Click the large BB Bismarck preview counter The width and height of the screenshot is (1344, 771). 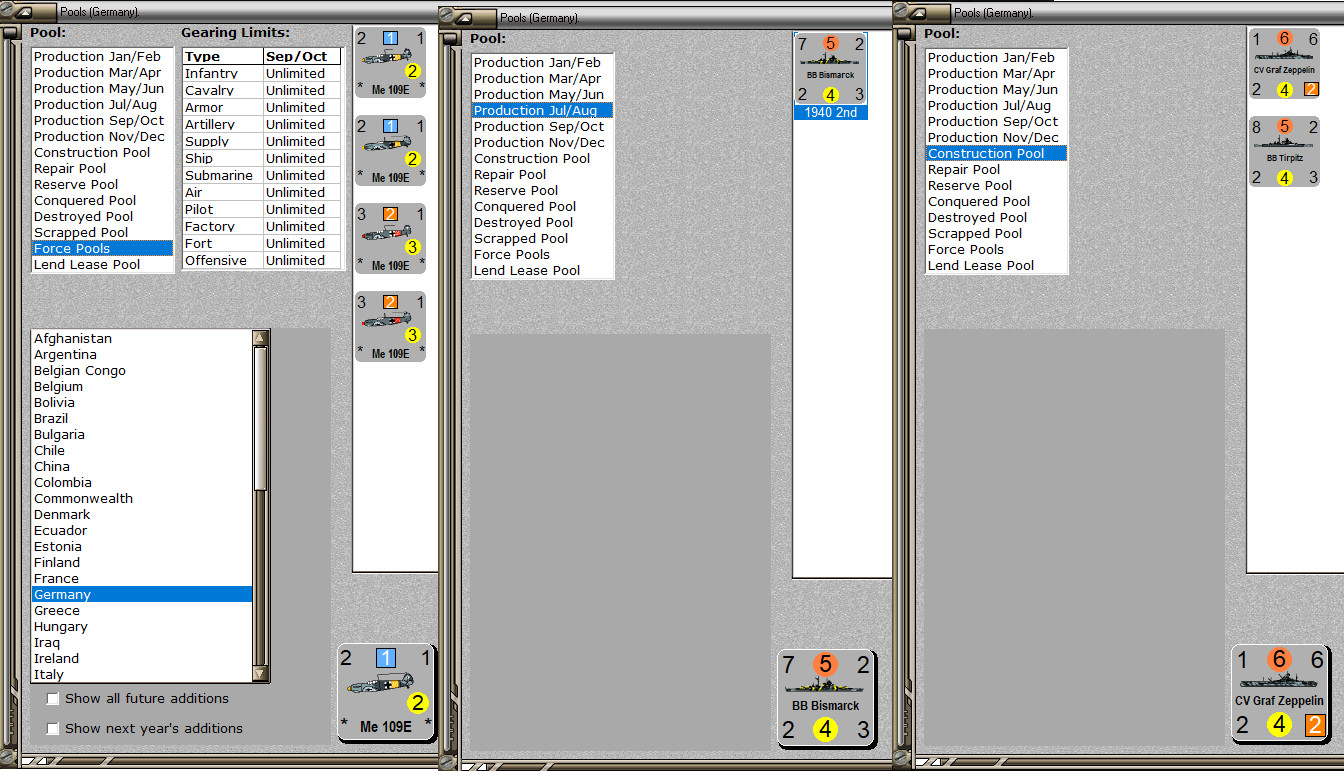pyautogui.click(x=826, y=698)
